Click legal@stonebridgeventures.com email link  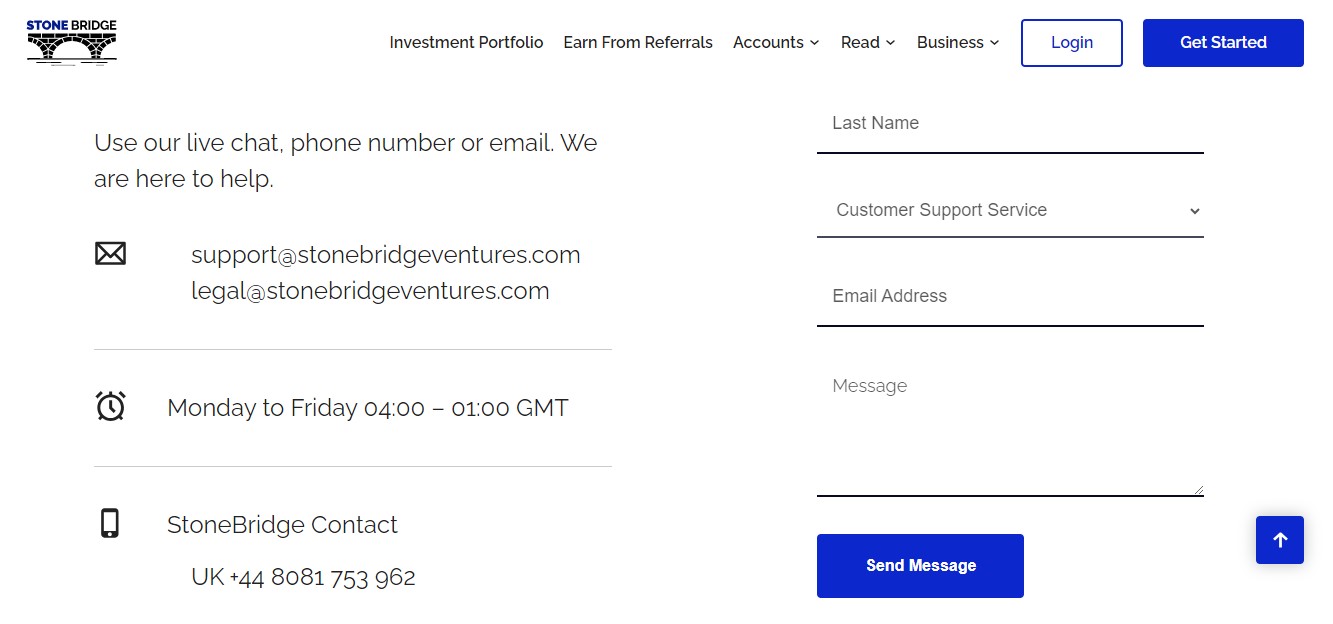370,291
